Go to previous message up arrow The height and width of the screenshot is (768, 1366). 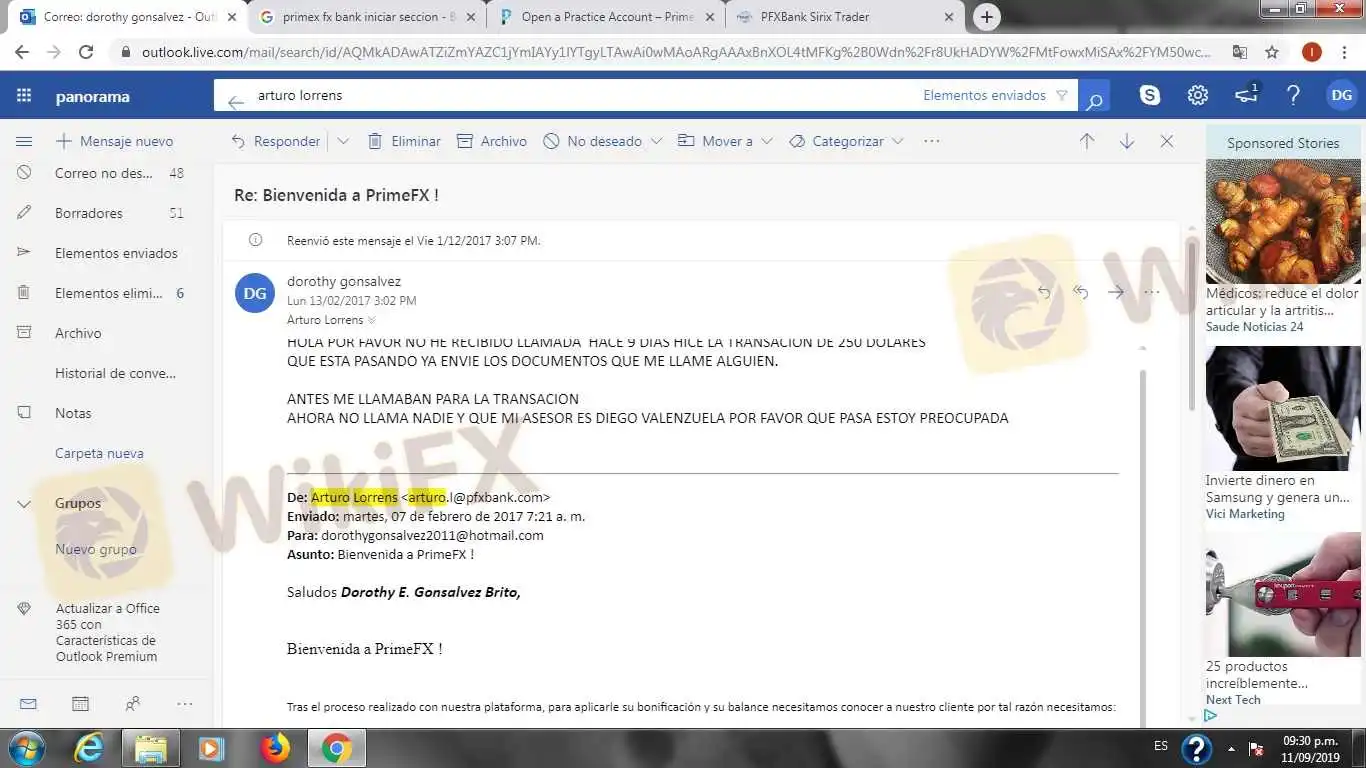coord(1087,141)
